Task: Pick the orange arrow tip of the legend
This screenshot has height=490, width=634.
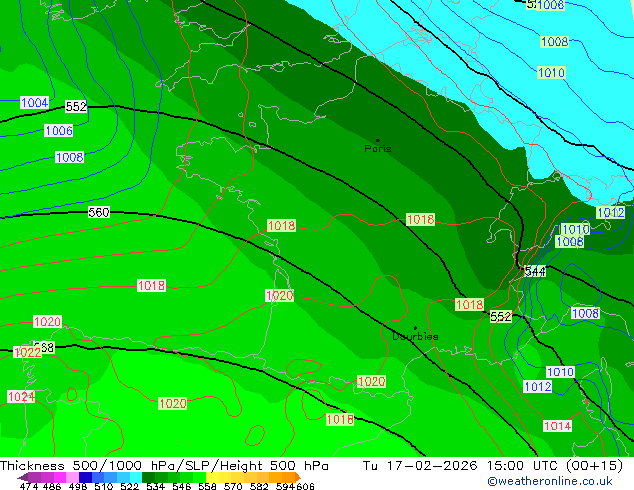Action: pos(298,477)
